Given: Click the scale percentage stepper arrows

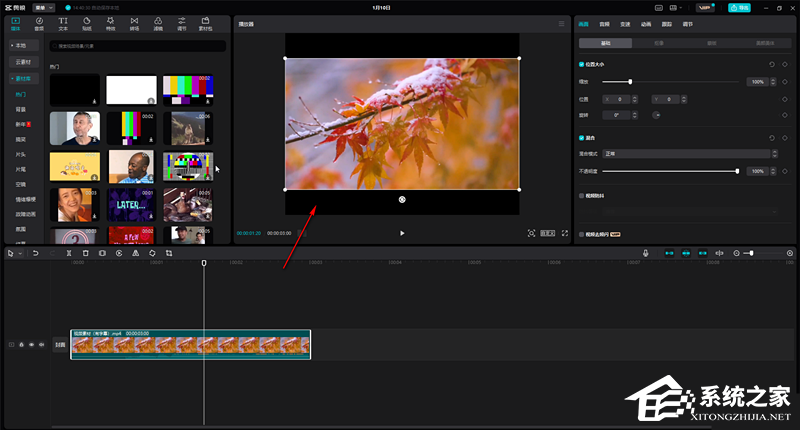Looking at the screenshot, I should pyautogui.click(x=773, y=82).
